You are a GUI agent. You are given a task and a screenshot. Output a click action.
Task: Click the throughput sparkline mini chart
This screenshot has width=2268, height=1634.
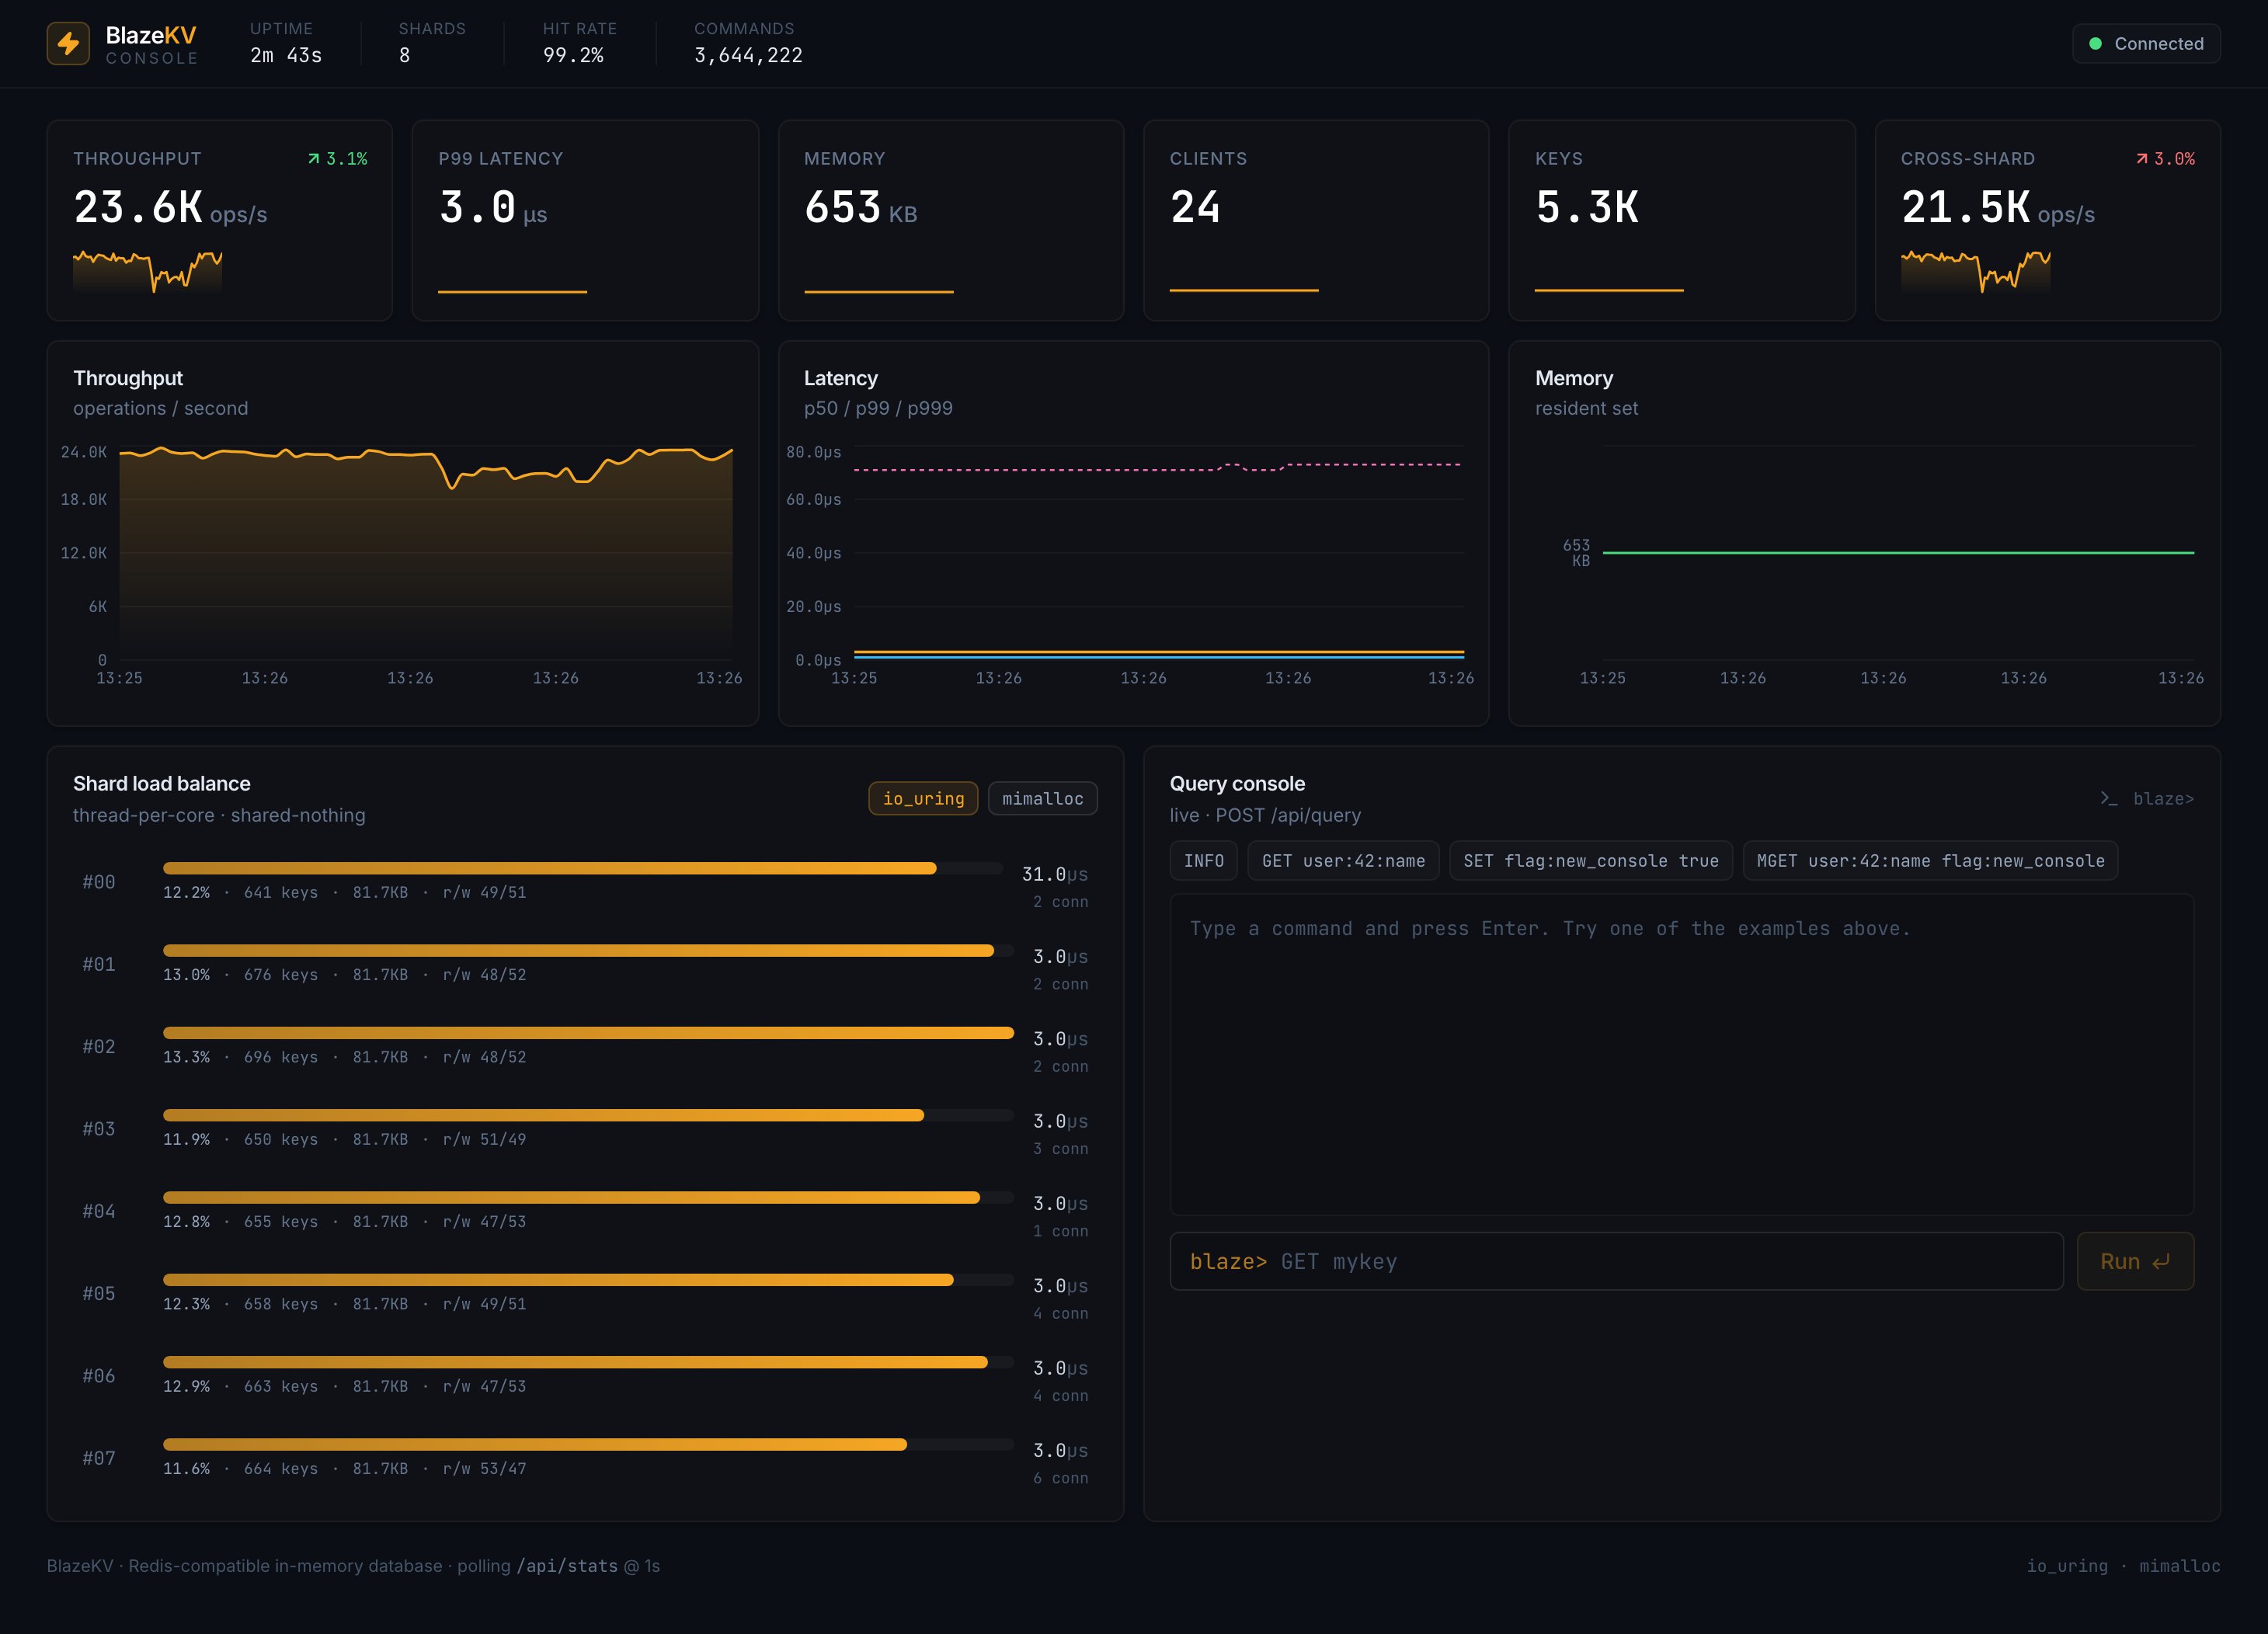coord(148,271)
